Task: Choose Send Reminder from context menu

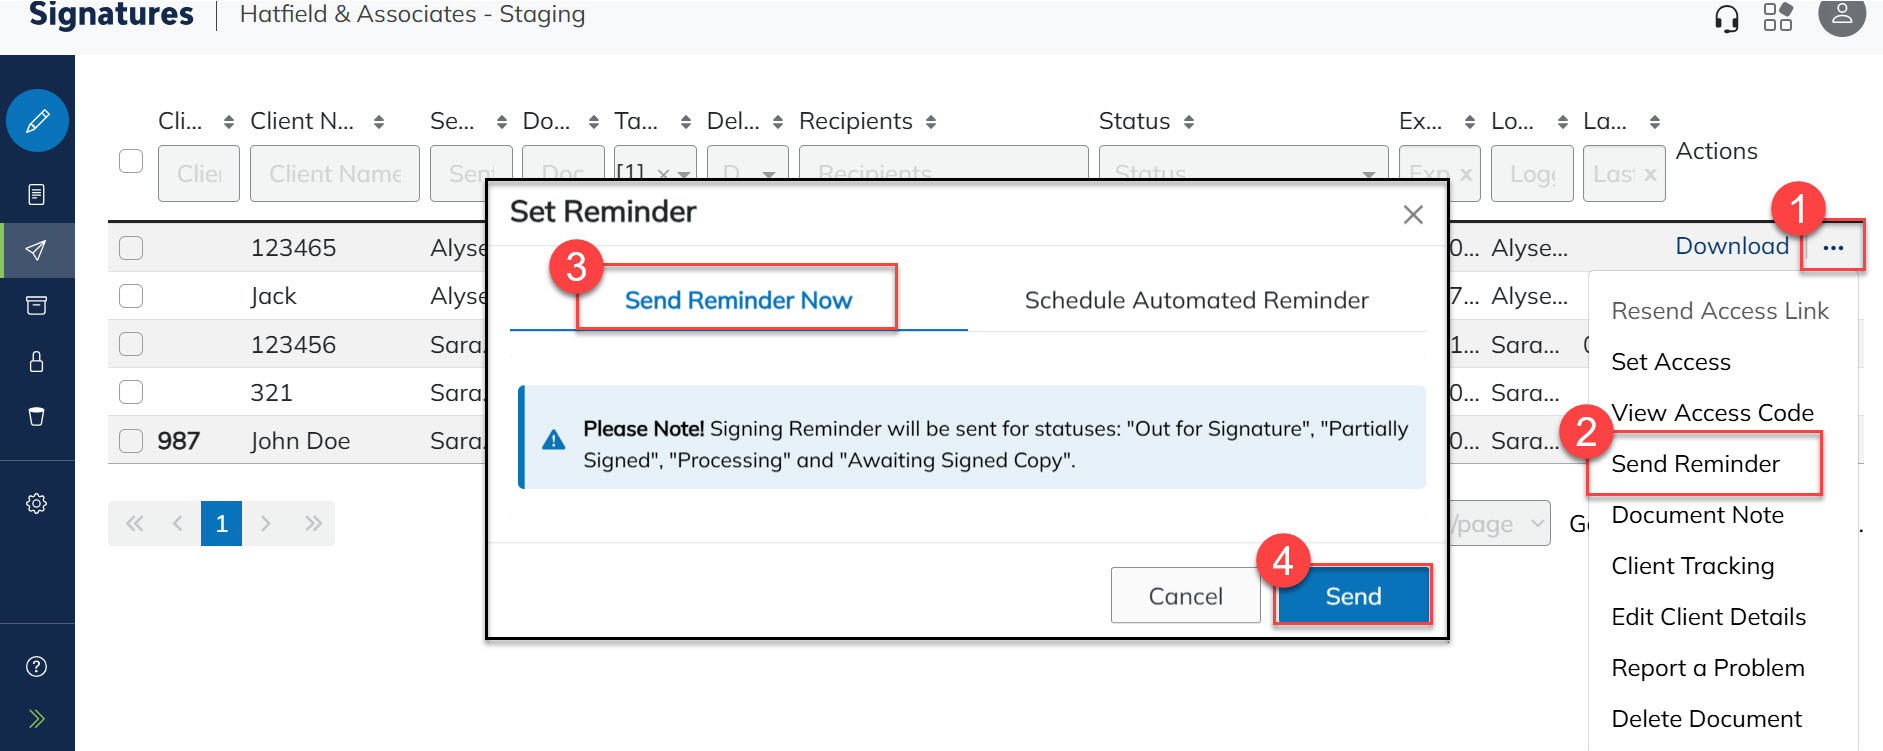Action: pyautogui.click(x=1696, y=464)
